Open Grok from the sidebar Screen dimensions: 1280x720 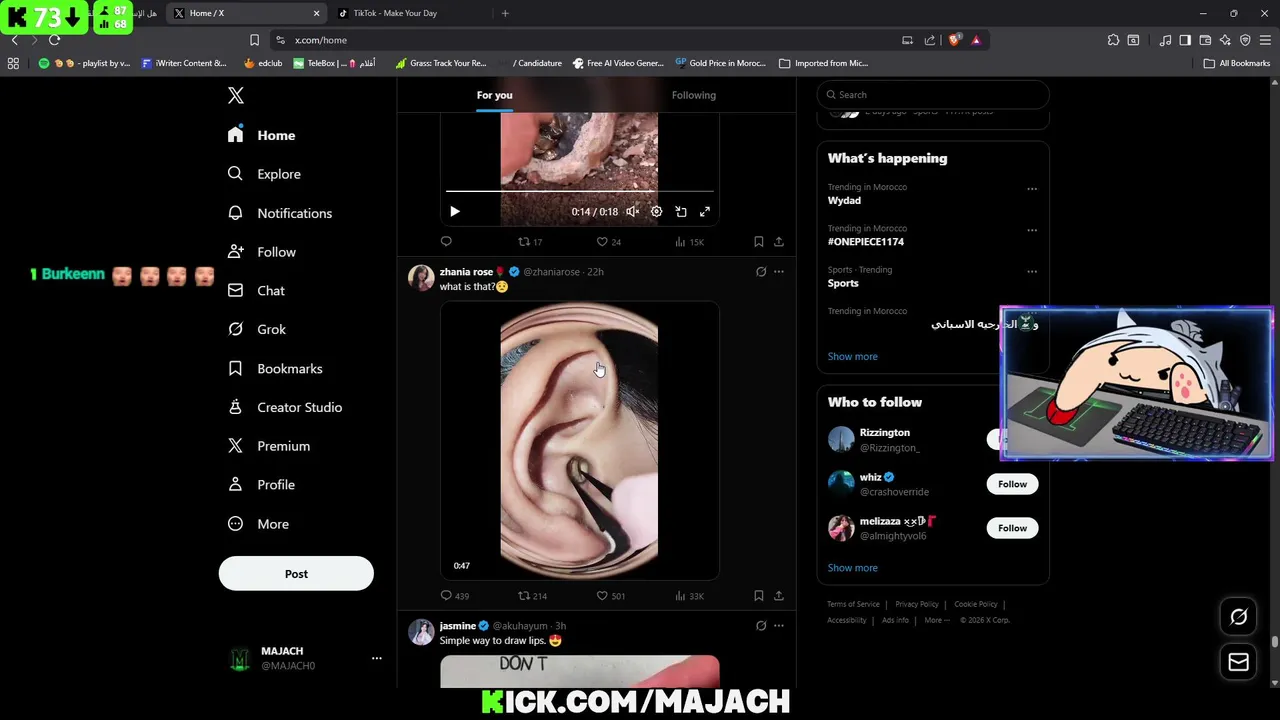[x=257, y=329]
